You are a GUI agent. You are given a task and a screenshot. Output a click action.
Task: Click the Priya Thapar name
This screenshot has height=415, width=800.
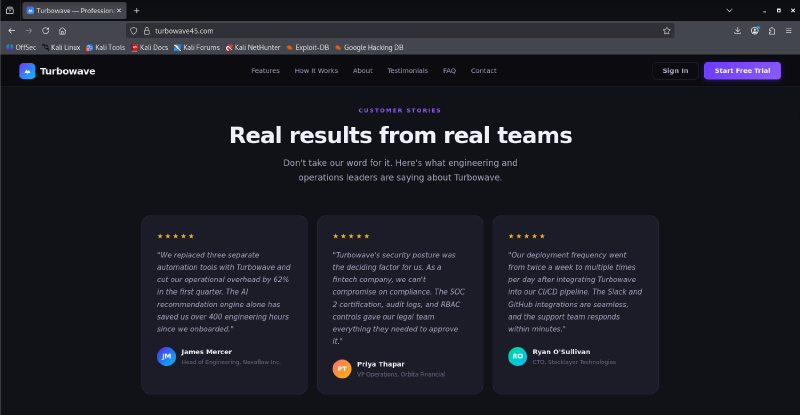(x=381, y=364)
